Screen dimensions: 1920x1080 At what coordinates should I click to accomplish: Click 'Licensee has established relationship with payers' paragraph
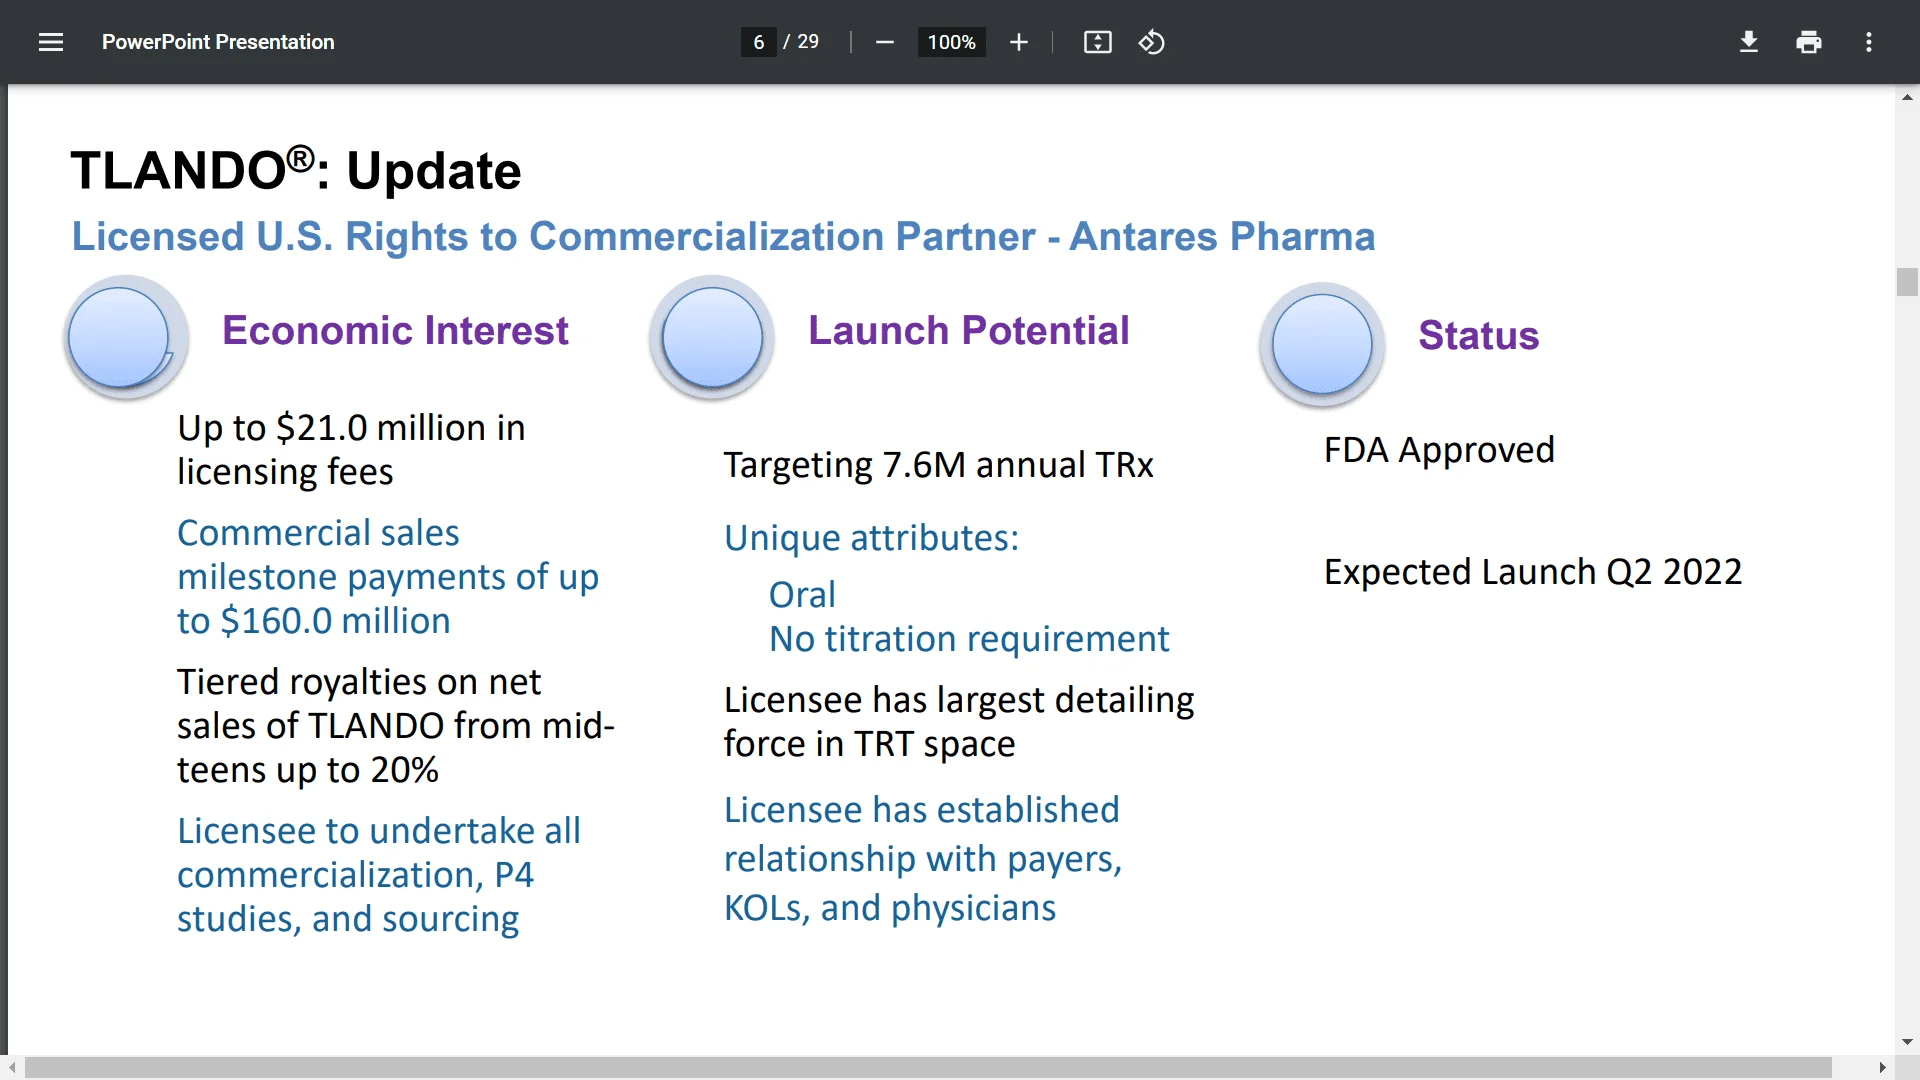tap(923, 859)
